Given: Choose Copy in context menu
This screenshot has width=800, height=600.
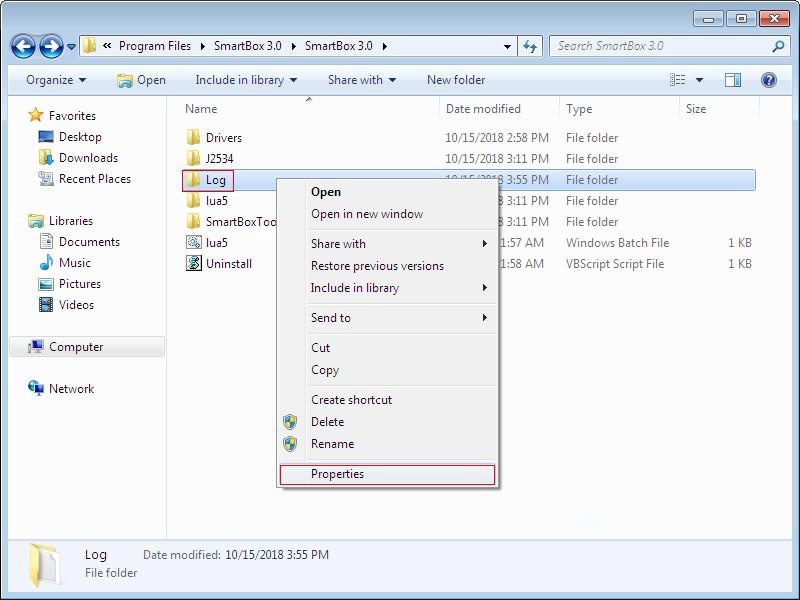Looking at the screenshot, I should click(388, 370).
